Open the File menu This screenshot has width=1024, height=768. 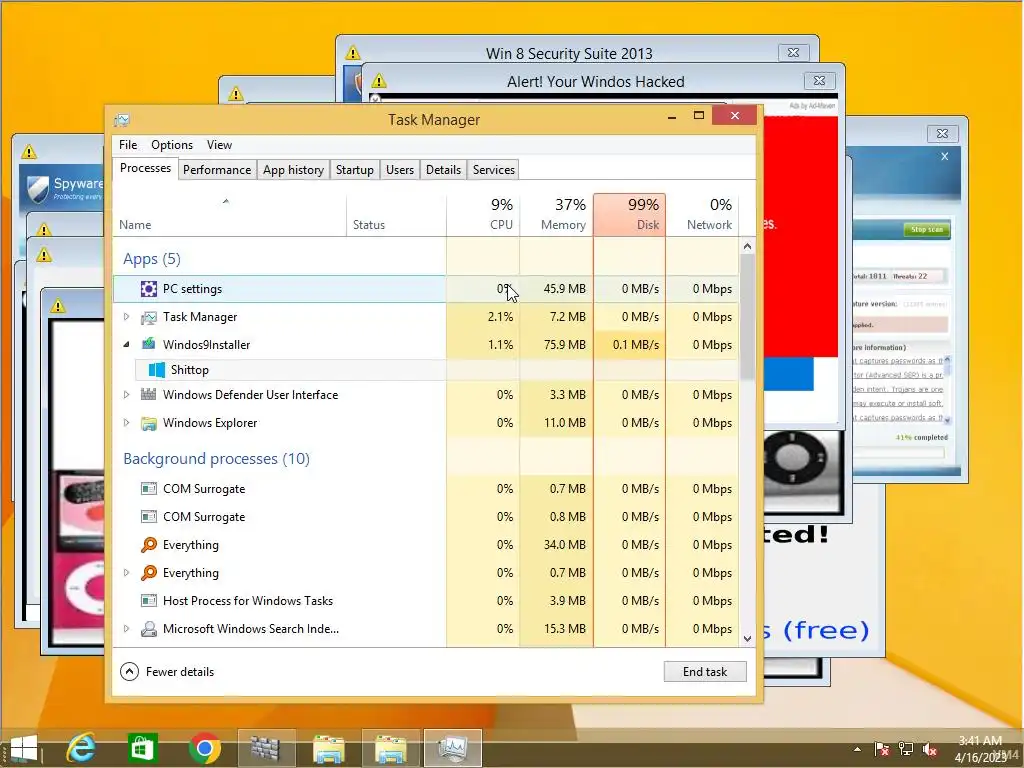coord(128,145)
